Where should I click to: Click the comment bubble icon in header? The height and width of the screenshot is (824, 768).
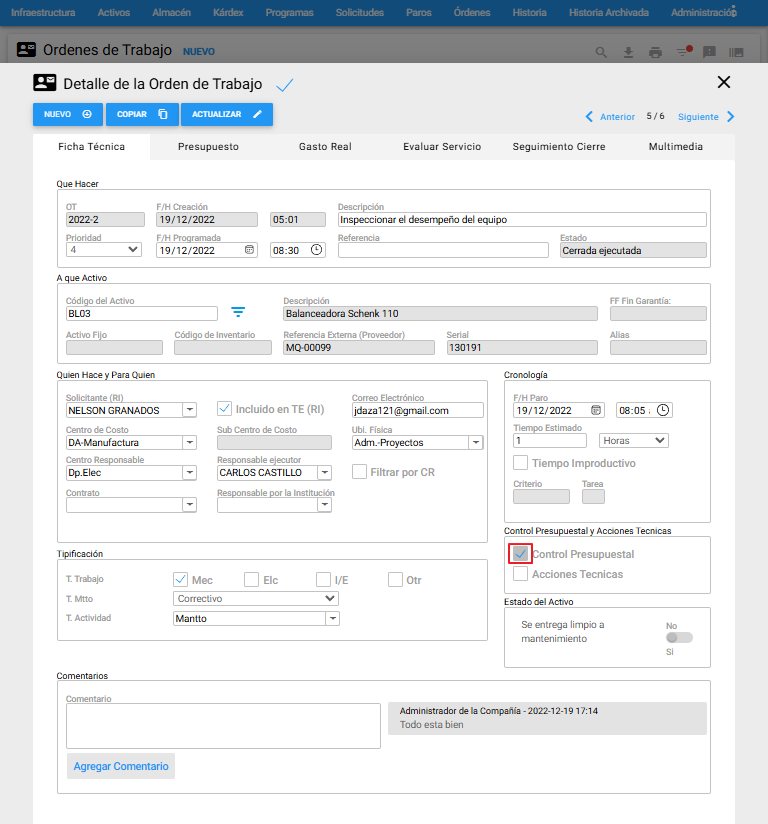710,52
